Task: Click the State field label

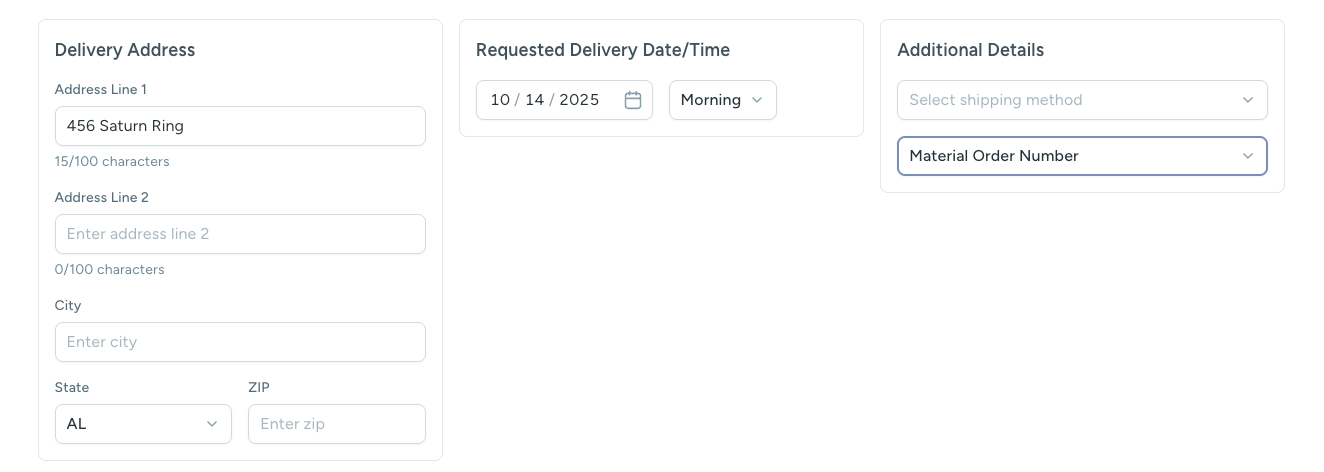Action: click(72, 387)
